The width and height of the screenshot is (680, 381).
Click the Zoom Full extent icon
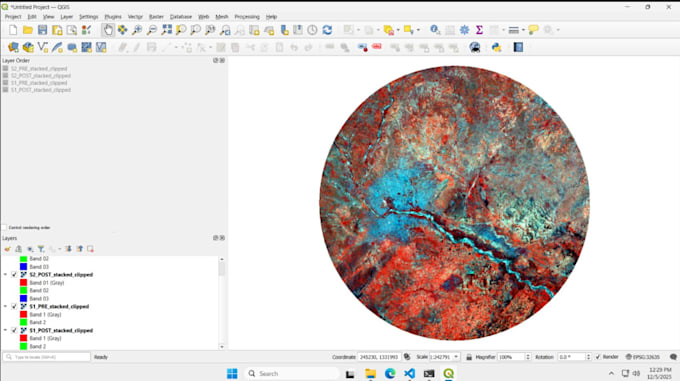(x=167, y=30)
